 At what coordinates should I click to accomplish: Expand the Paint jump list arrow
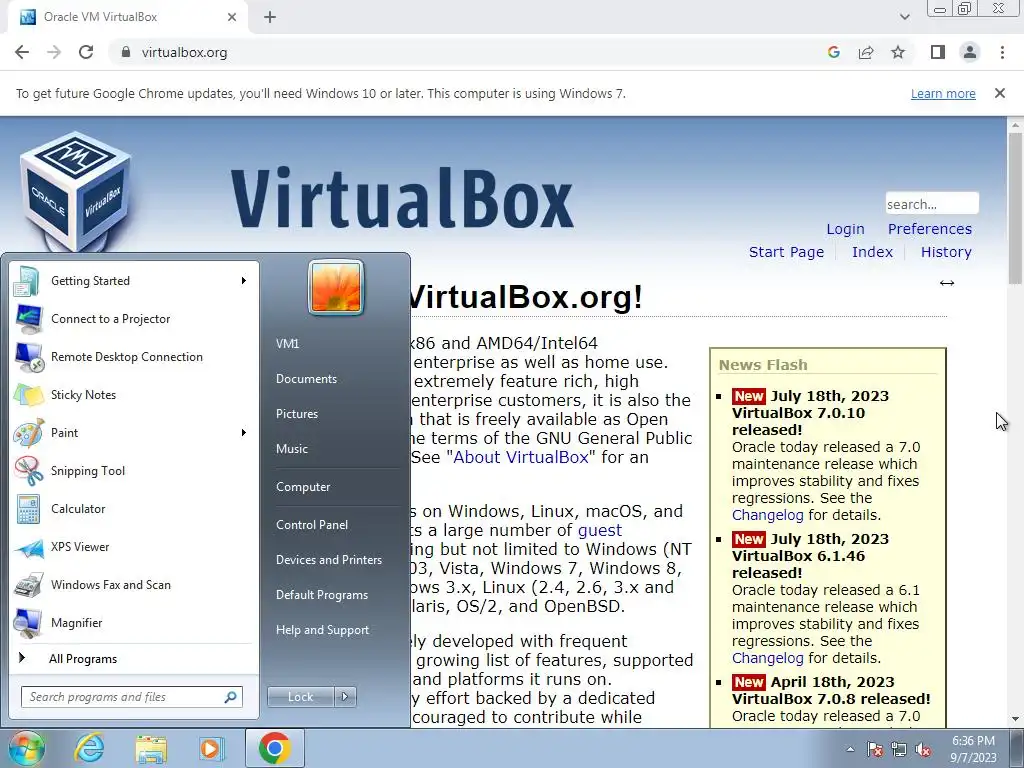tap(244, 432)
